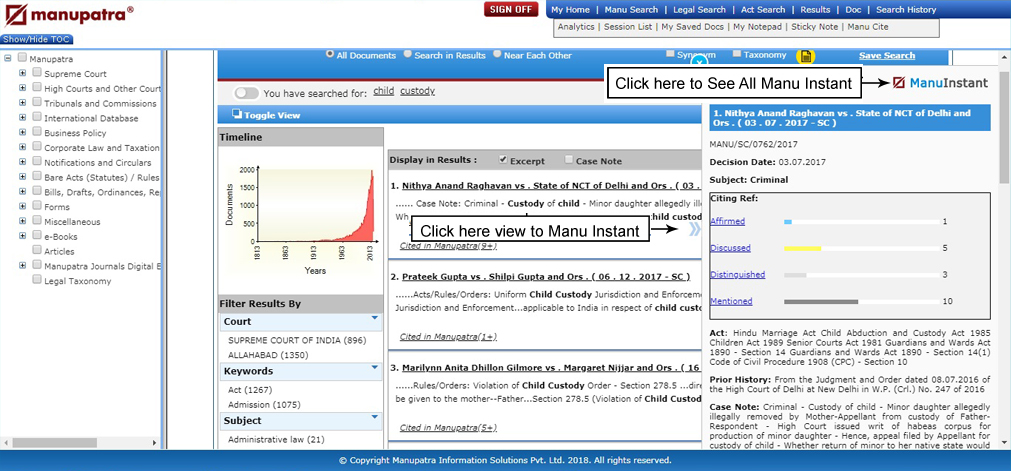Expand the High Courts and Other Courts node
The image size is (1011, 471).
click(23, 88)
